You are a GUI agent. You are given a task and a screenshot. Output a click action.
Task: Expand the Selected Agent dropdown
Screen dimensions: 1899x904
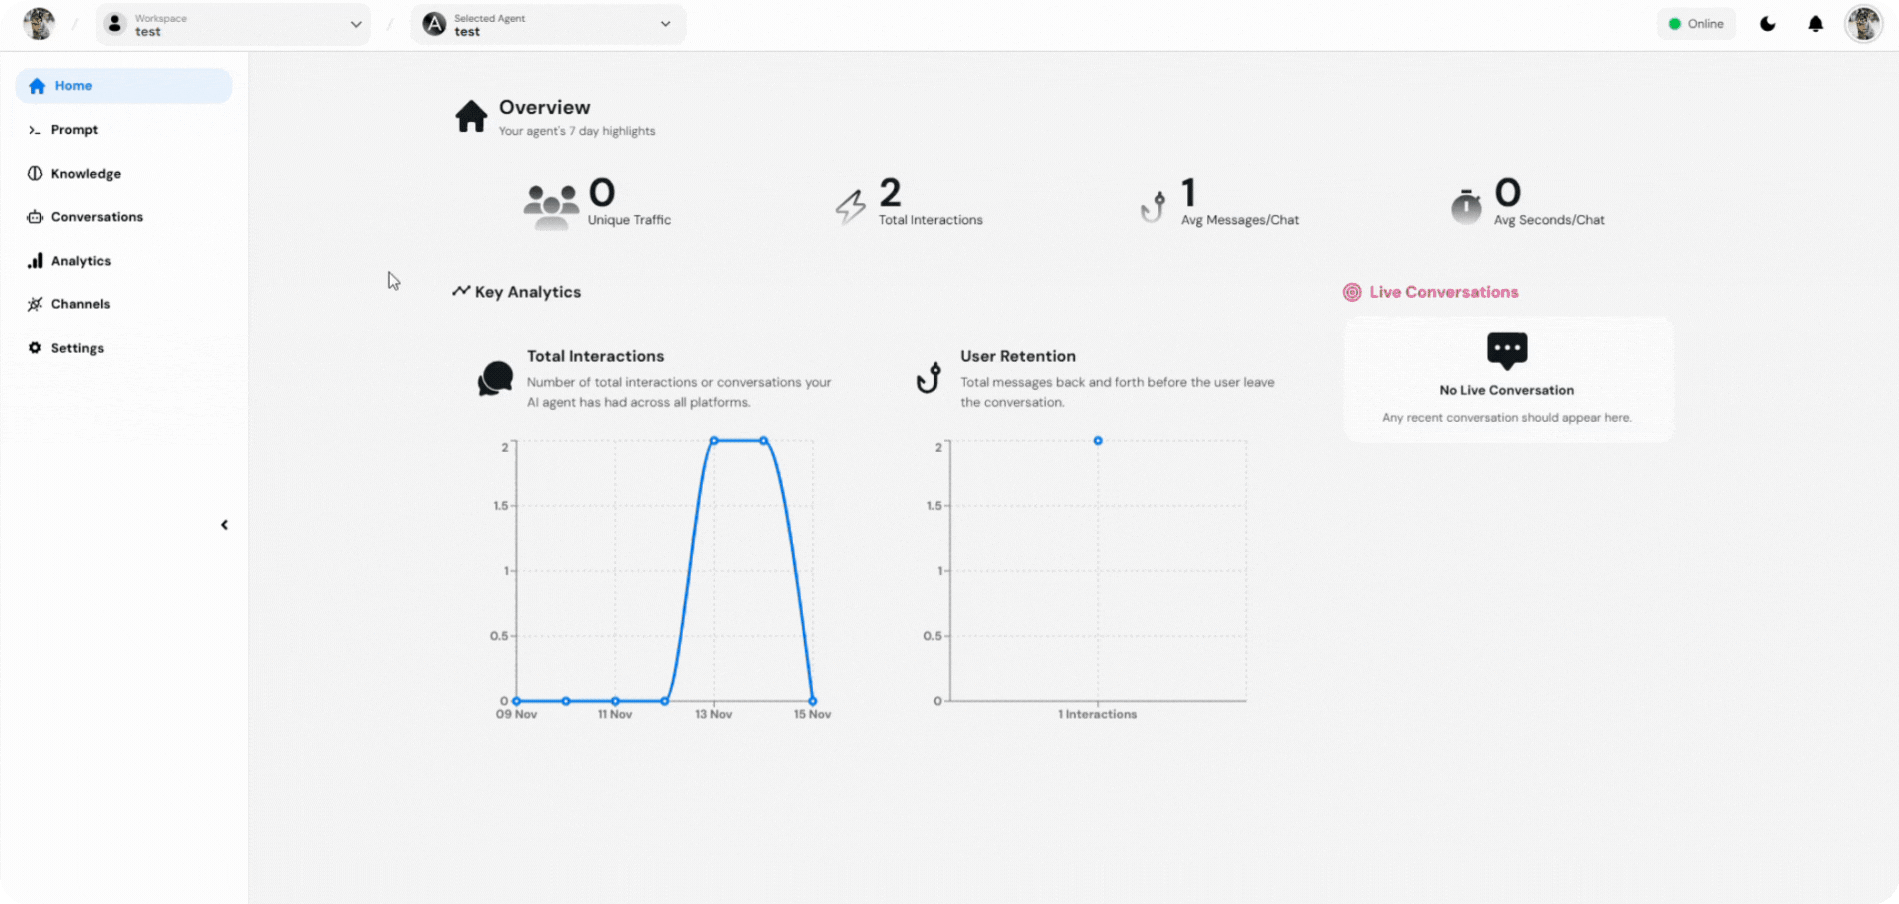[548, 24]
